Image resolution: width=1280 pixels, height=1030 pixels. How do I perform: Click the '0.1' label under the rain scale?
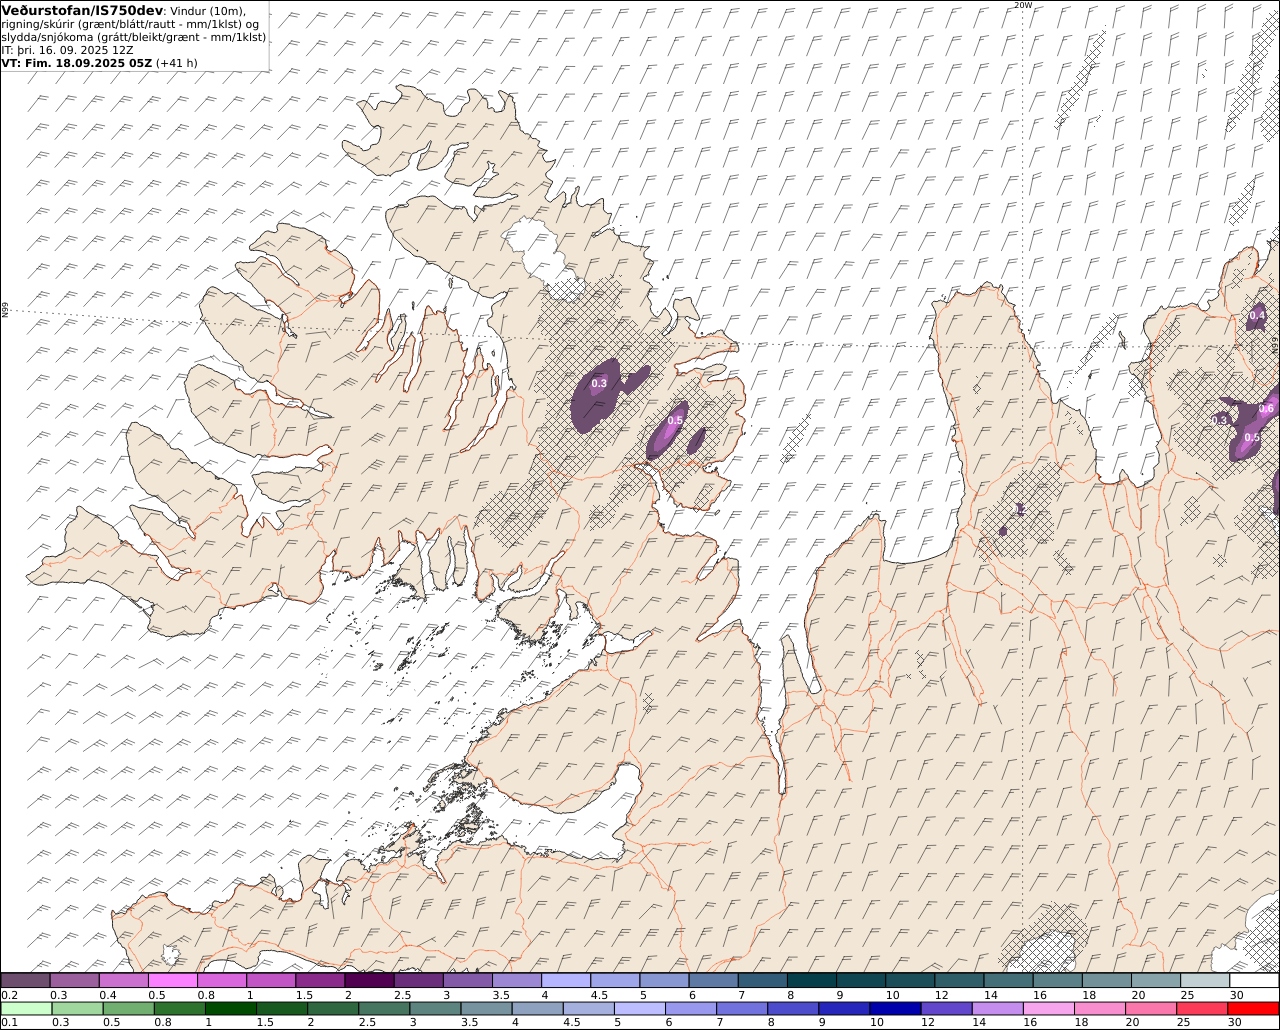(9, 1022)
